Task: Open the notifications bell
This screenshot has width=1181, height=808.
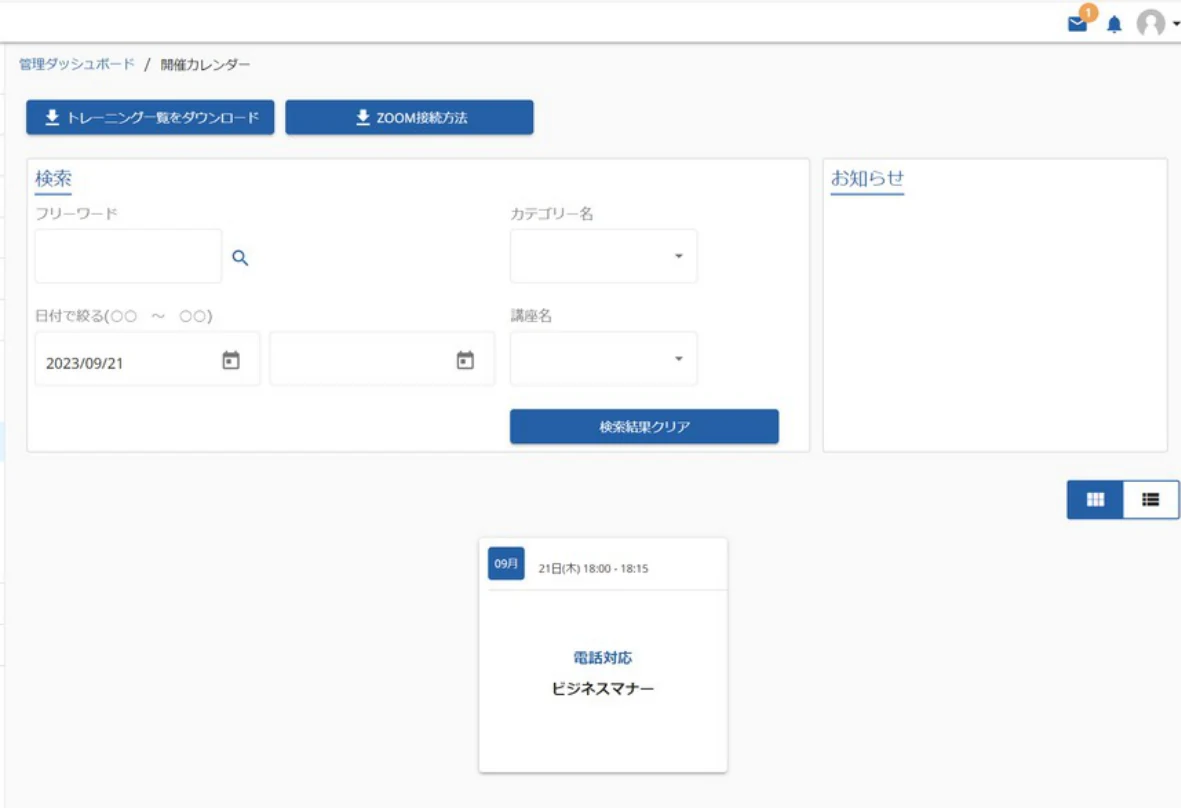Action: click(1114, 24)
